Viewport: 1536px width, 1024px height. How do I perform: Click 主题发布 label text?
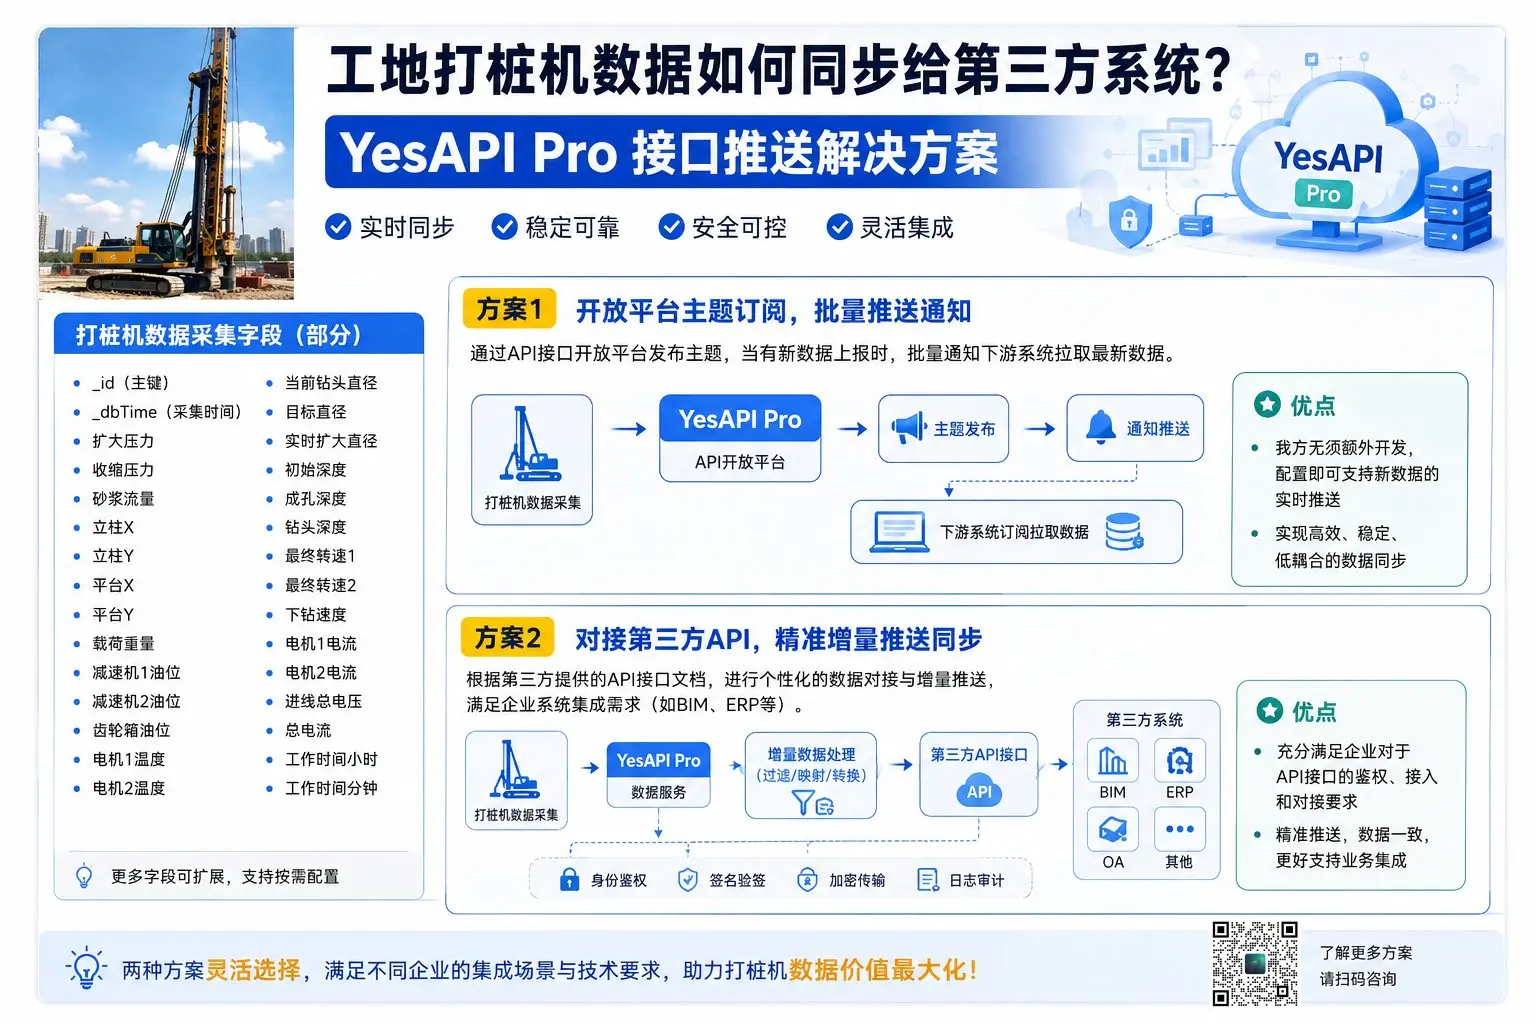click(964, 429)
